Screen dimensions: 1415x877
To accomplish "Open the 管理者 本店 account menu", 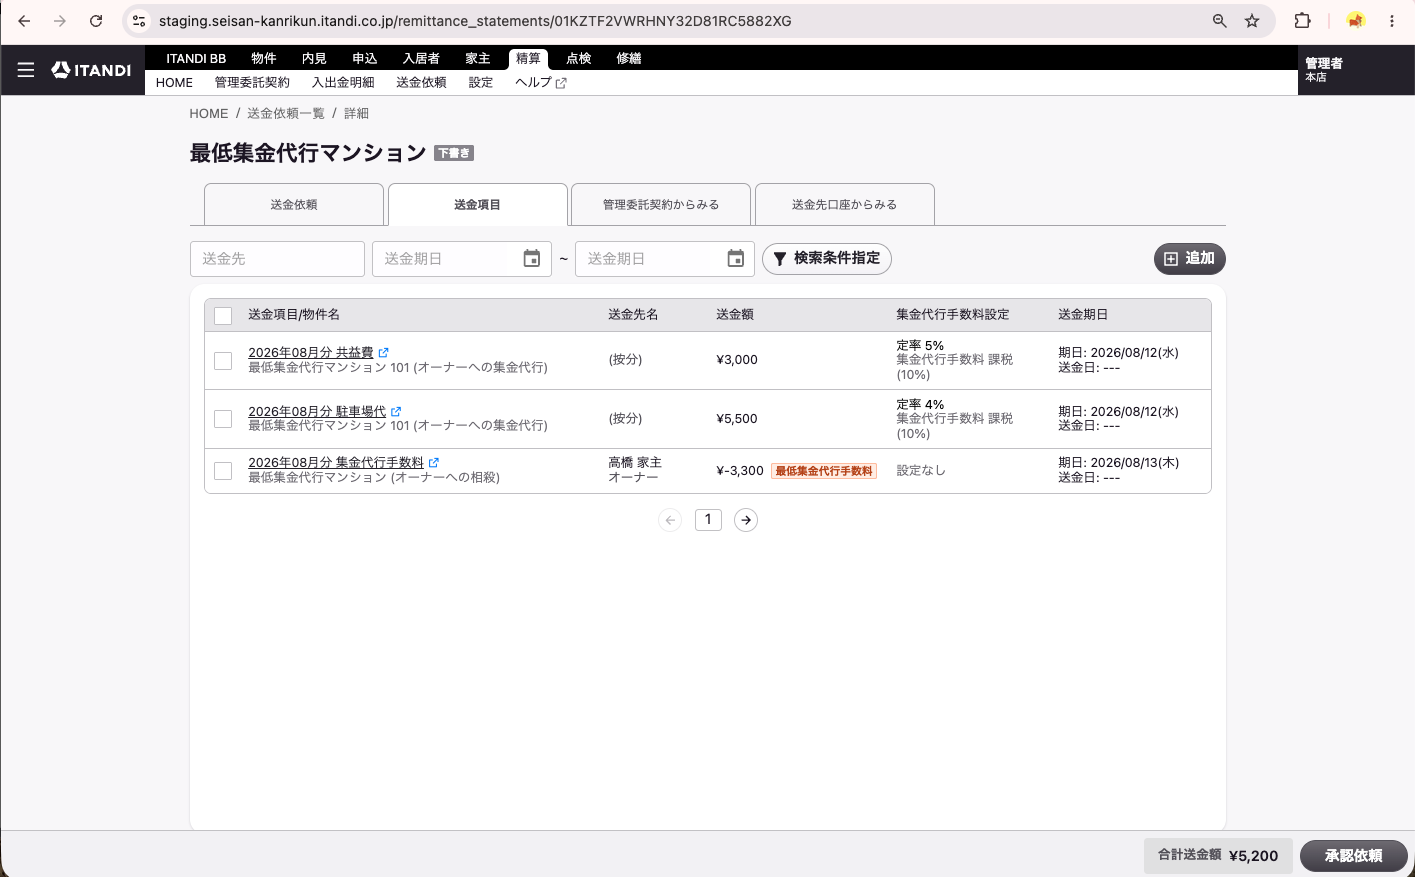I will tap(1356, 70).
